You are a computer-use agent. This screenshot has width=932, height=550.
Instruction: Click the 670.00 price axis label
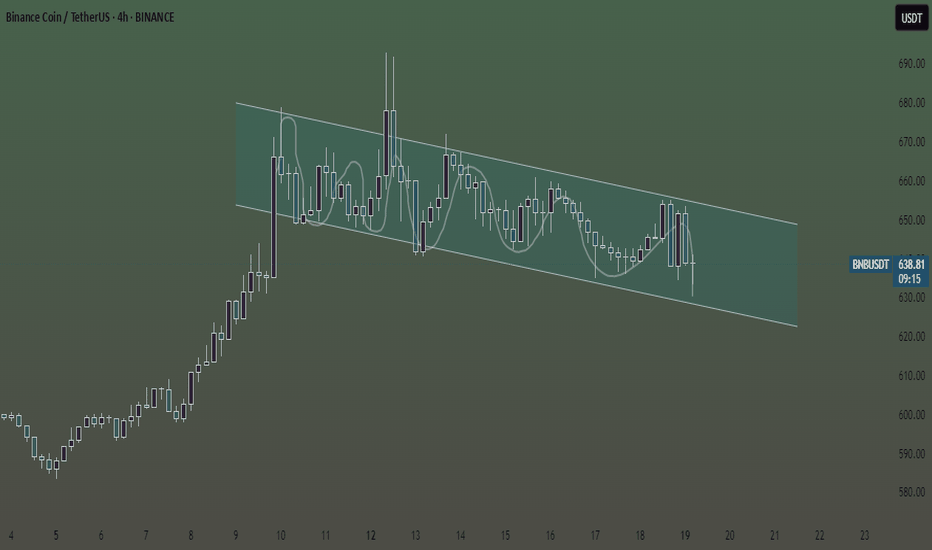click(x=911, y=142)
